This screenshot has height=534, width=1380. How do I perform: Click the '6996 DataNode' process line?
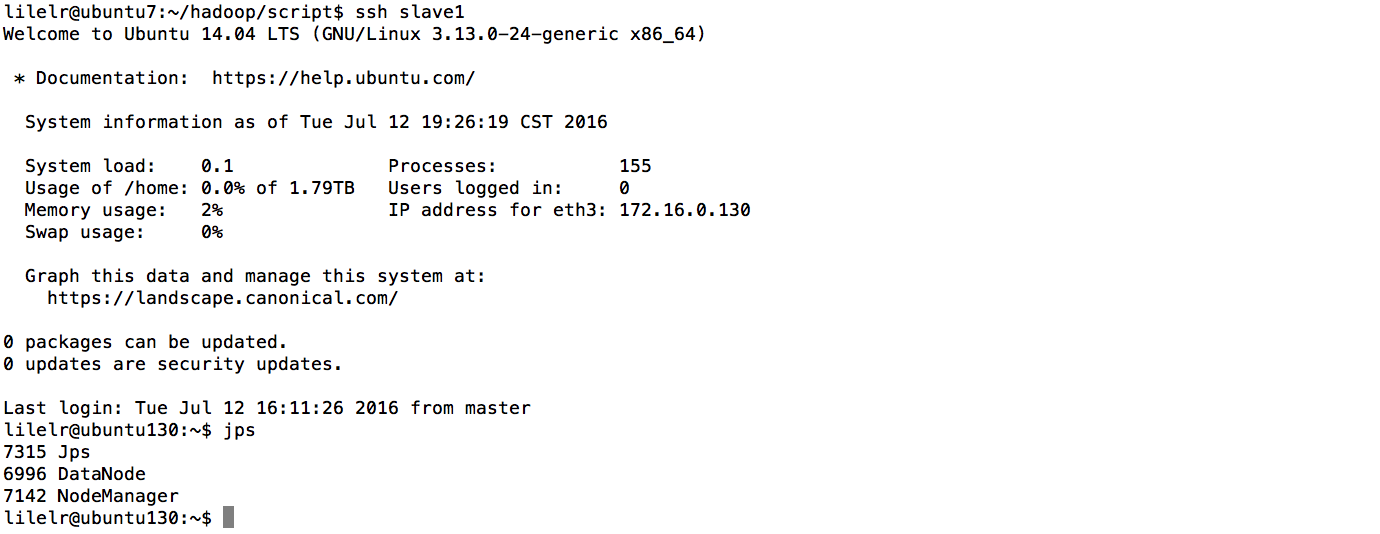(74, 474)
